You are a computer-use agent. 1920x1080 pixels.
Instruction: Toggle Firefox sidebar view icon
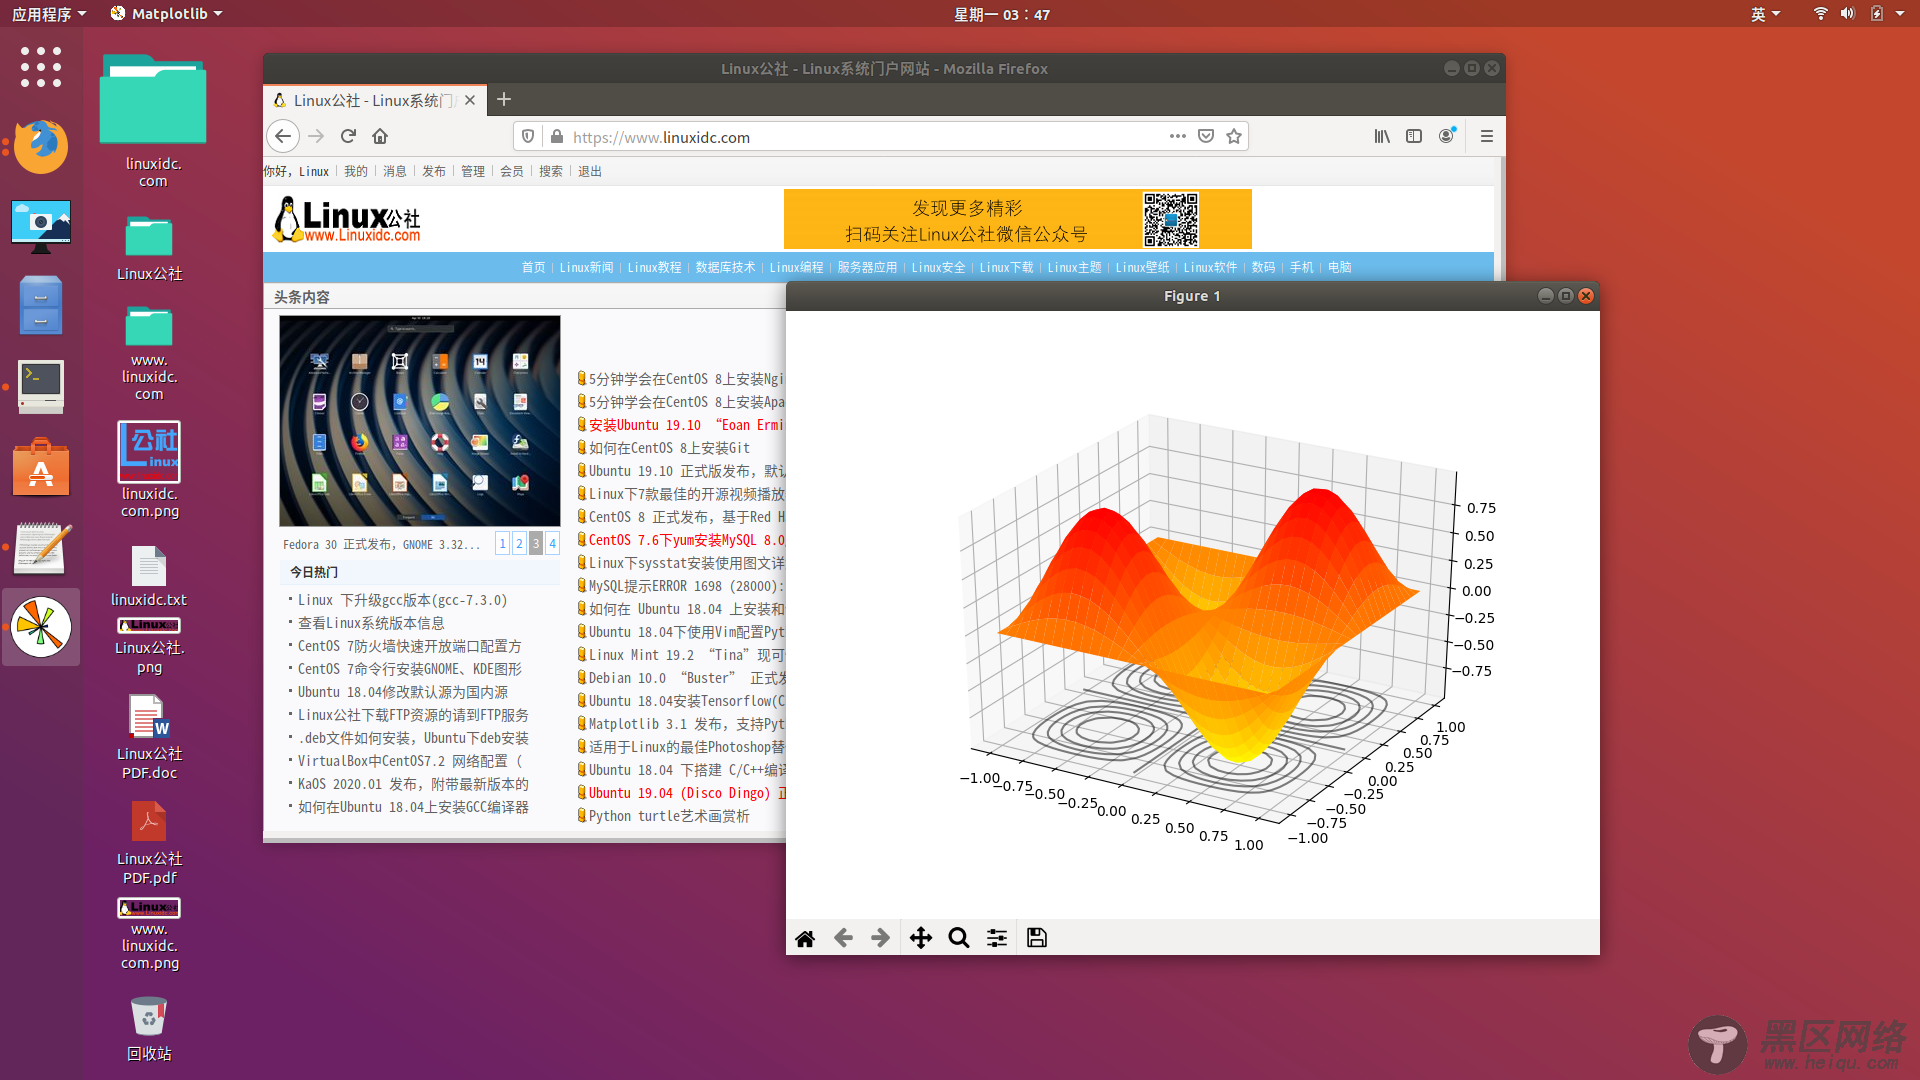click(1414, 136)
